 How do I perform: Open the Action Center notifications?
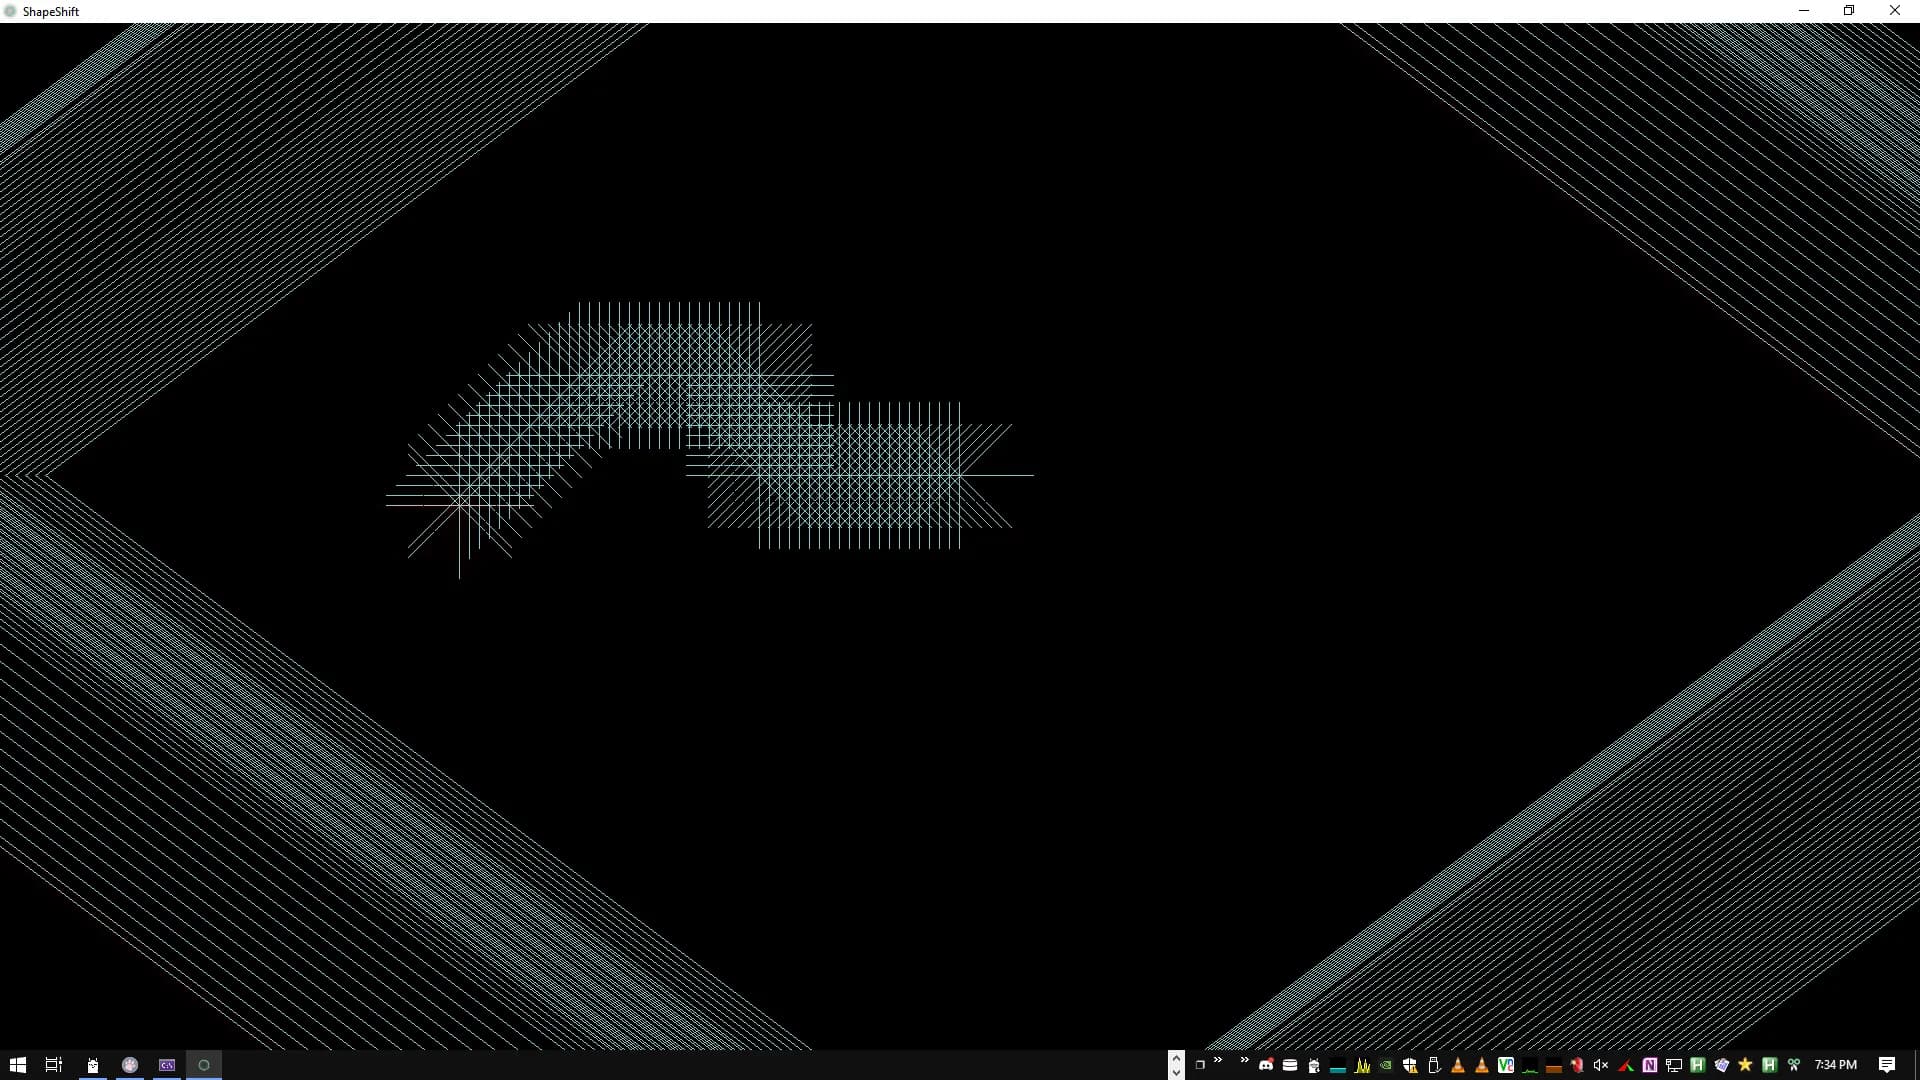click(x=1886, y=1065)
